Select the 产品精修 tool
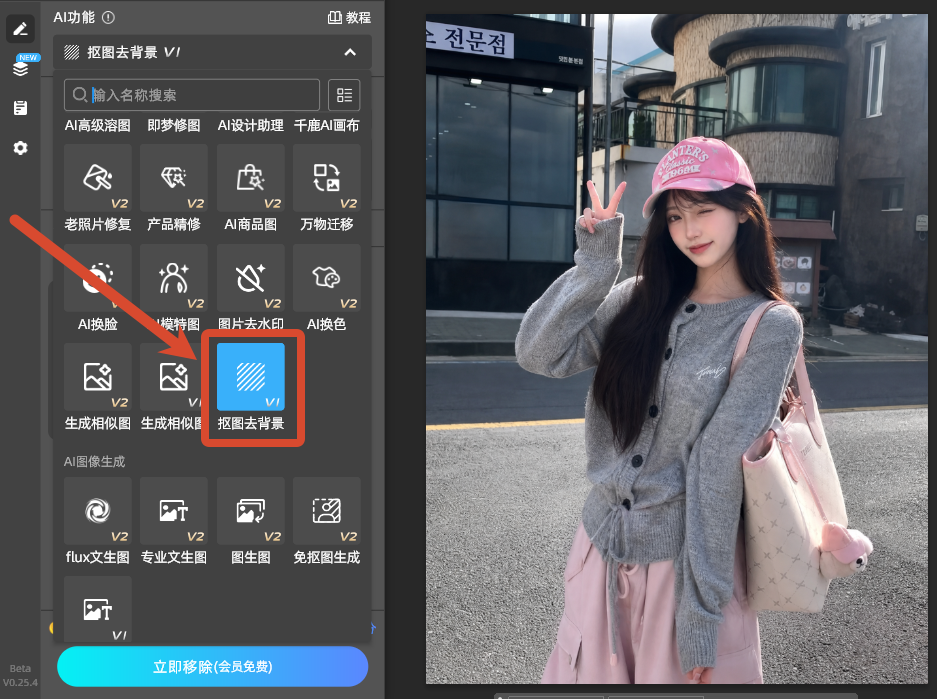This screenshot has width=937, height=699. [x=174, y=189]
